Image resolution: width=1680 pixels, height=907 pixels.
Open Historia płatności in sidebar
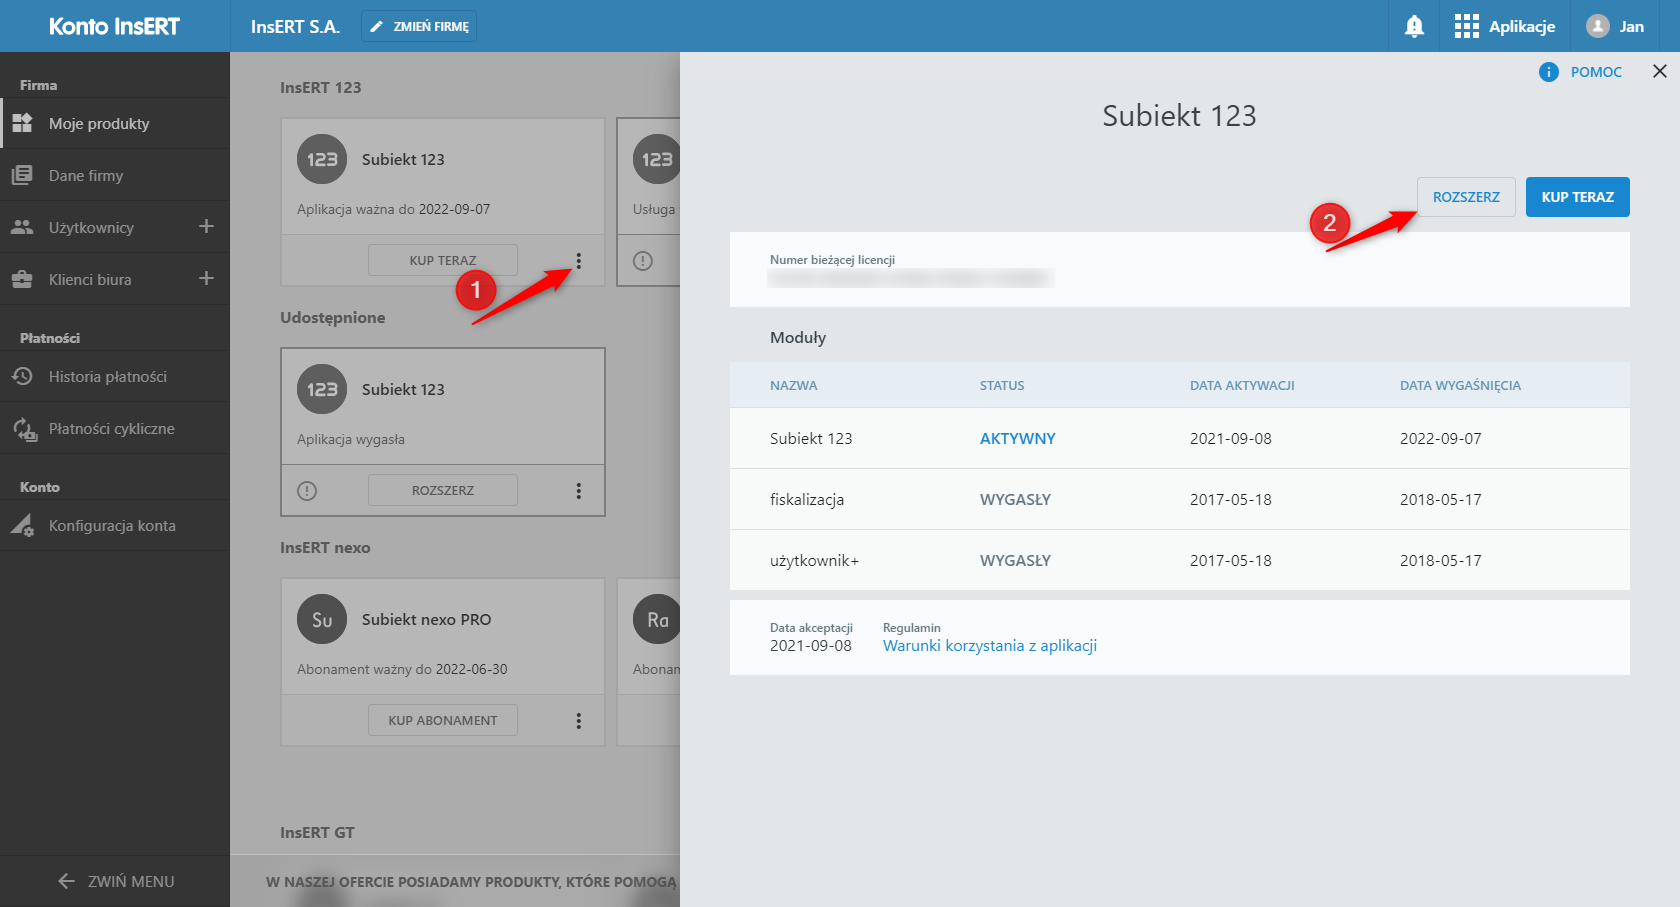[x=115, y=376]
